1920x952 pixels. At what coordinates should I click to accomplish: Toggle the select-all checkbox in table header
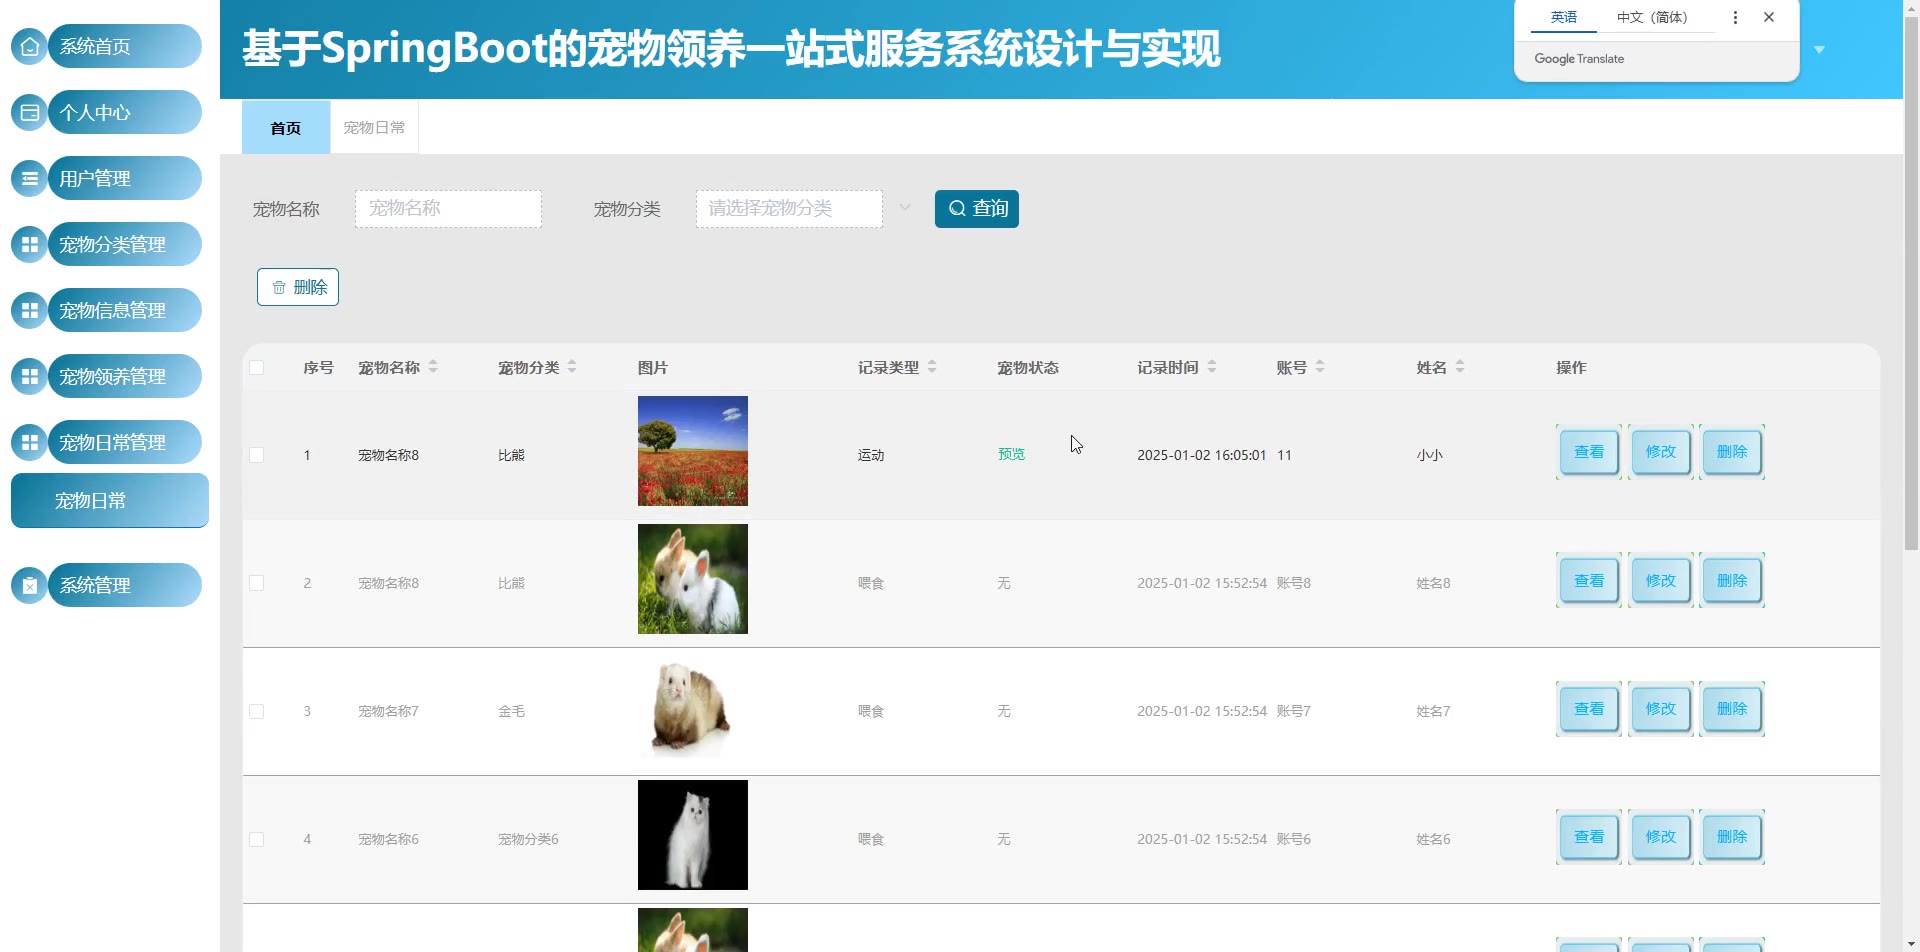point(257,368)
